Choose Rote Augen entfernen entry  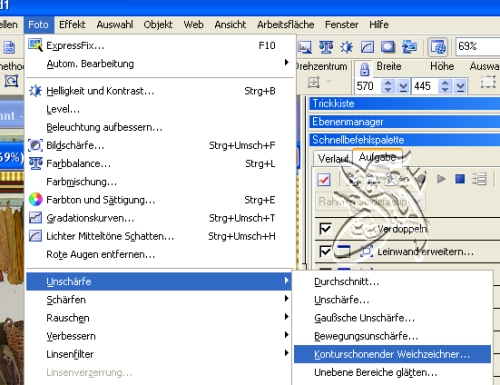coord(160,254)
